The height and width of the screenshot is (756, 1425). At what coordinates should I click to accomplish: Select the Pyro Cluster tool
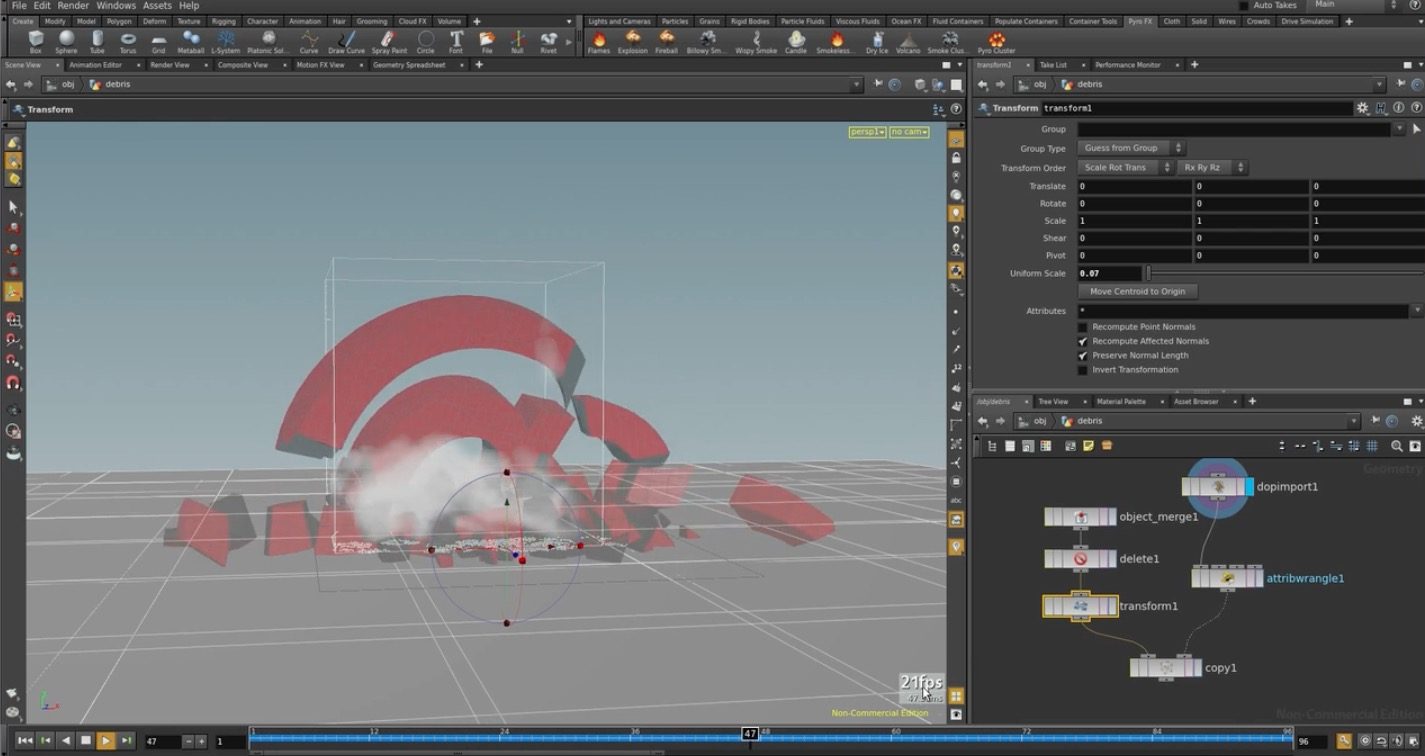[x=996, y=42]
